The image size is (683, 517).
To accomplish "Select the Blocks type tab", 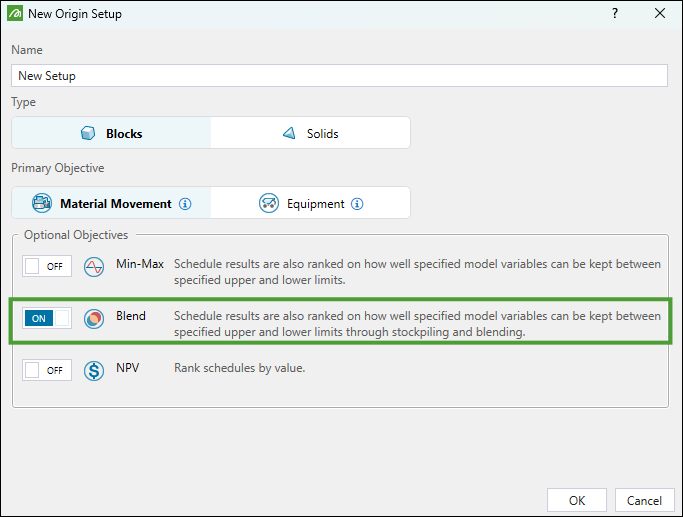I will pyautogui.click(x=112, y=133).
